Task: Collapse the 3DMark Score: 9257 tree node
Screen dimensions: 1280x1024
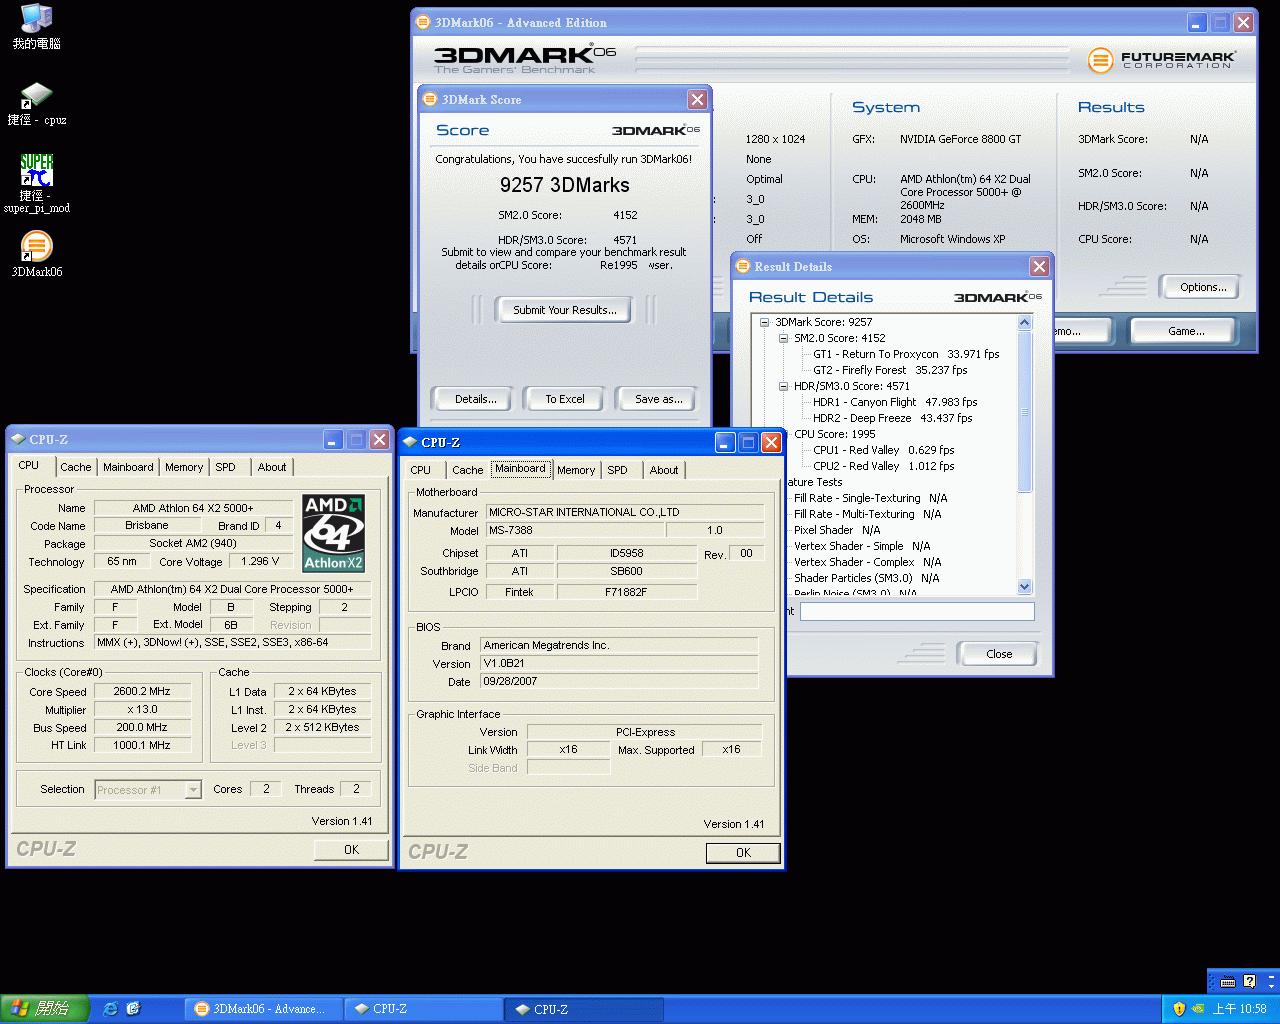Action: tap(764, 322)
